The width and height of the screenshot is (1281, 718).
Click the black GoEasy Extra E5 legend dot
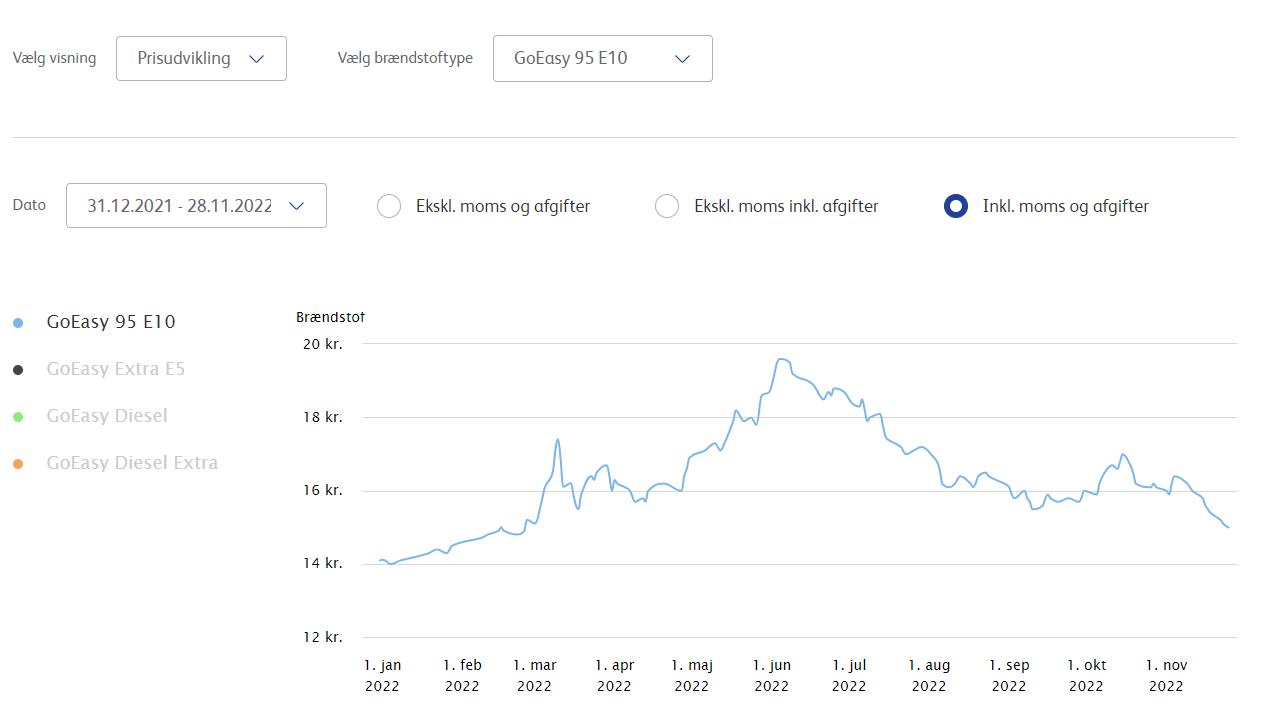point(18,370)
